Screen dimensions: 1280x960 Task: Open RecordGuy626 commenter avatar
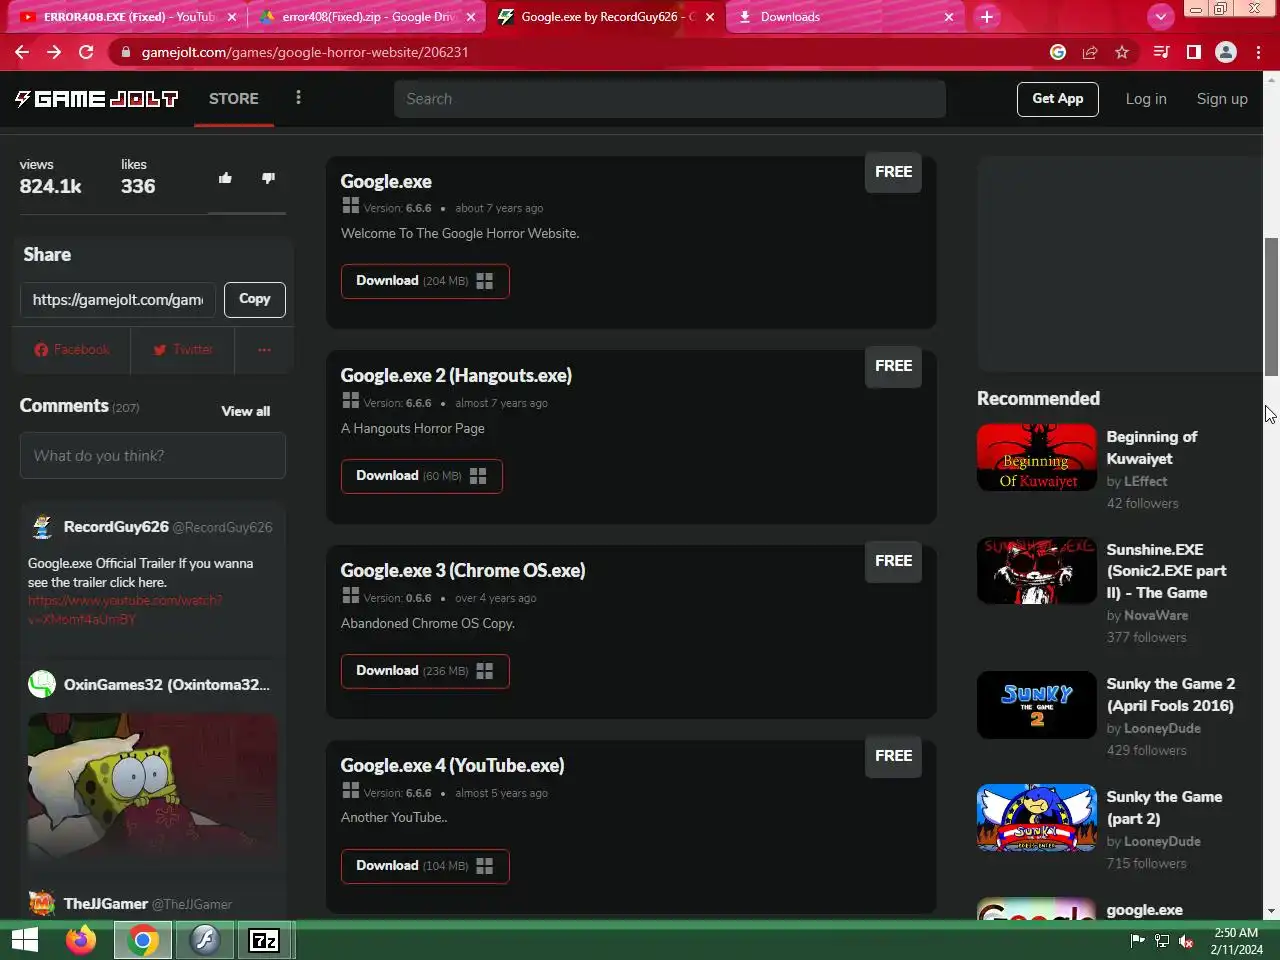point(42,527)
